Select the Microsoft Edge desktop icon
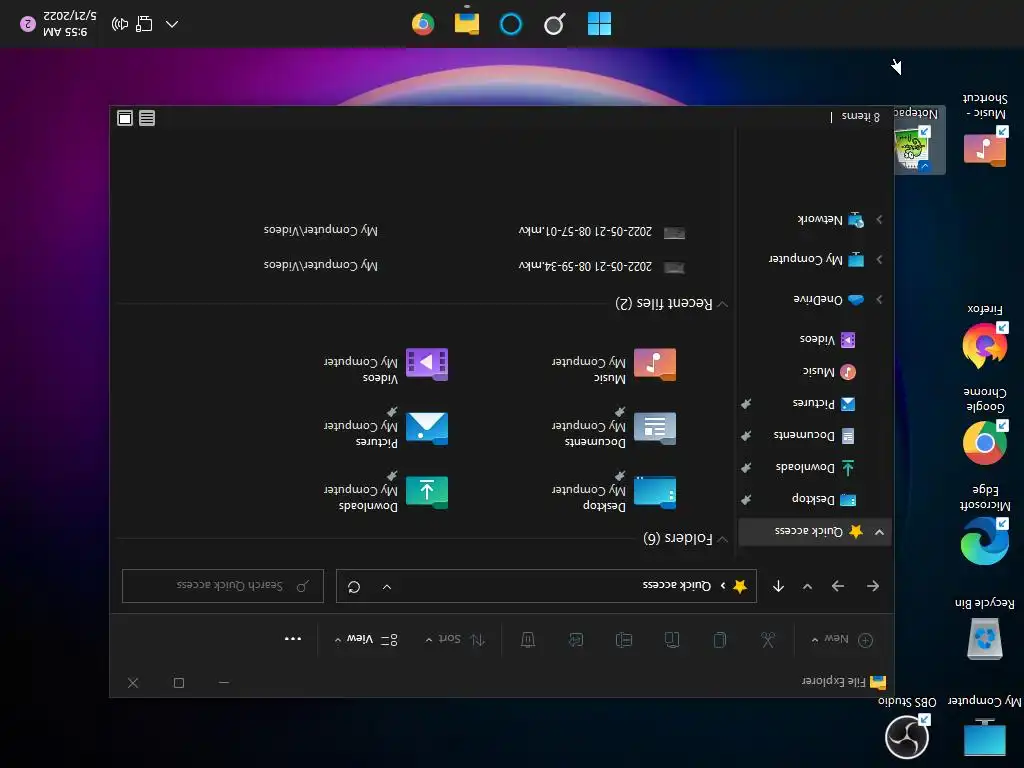Screen dimensions: 1024x768 tap(985, 525)
